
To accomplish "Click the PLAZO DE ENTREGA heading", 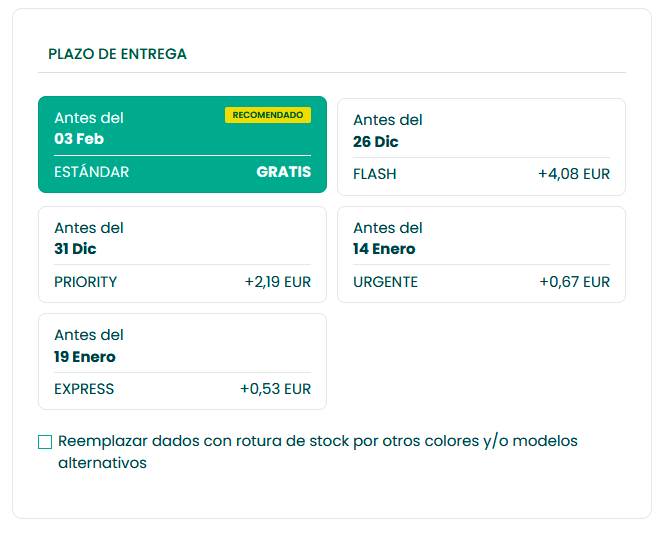I will click(117, 54).
